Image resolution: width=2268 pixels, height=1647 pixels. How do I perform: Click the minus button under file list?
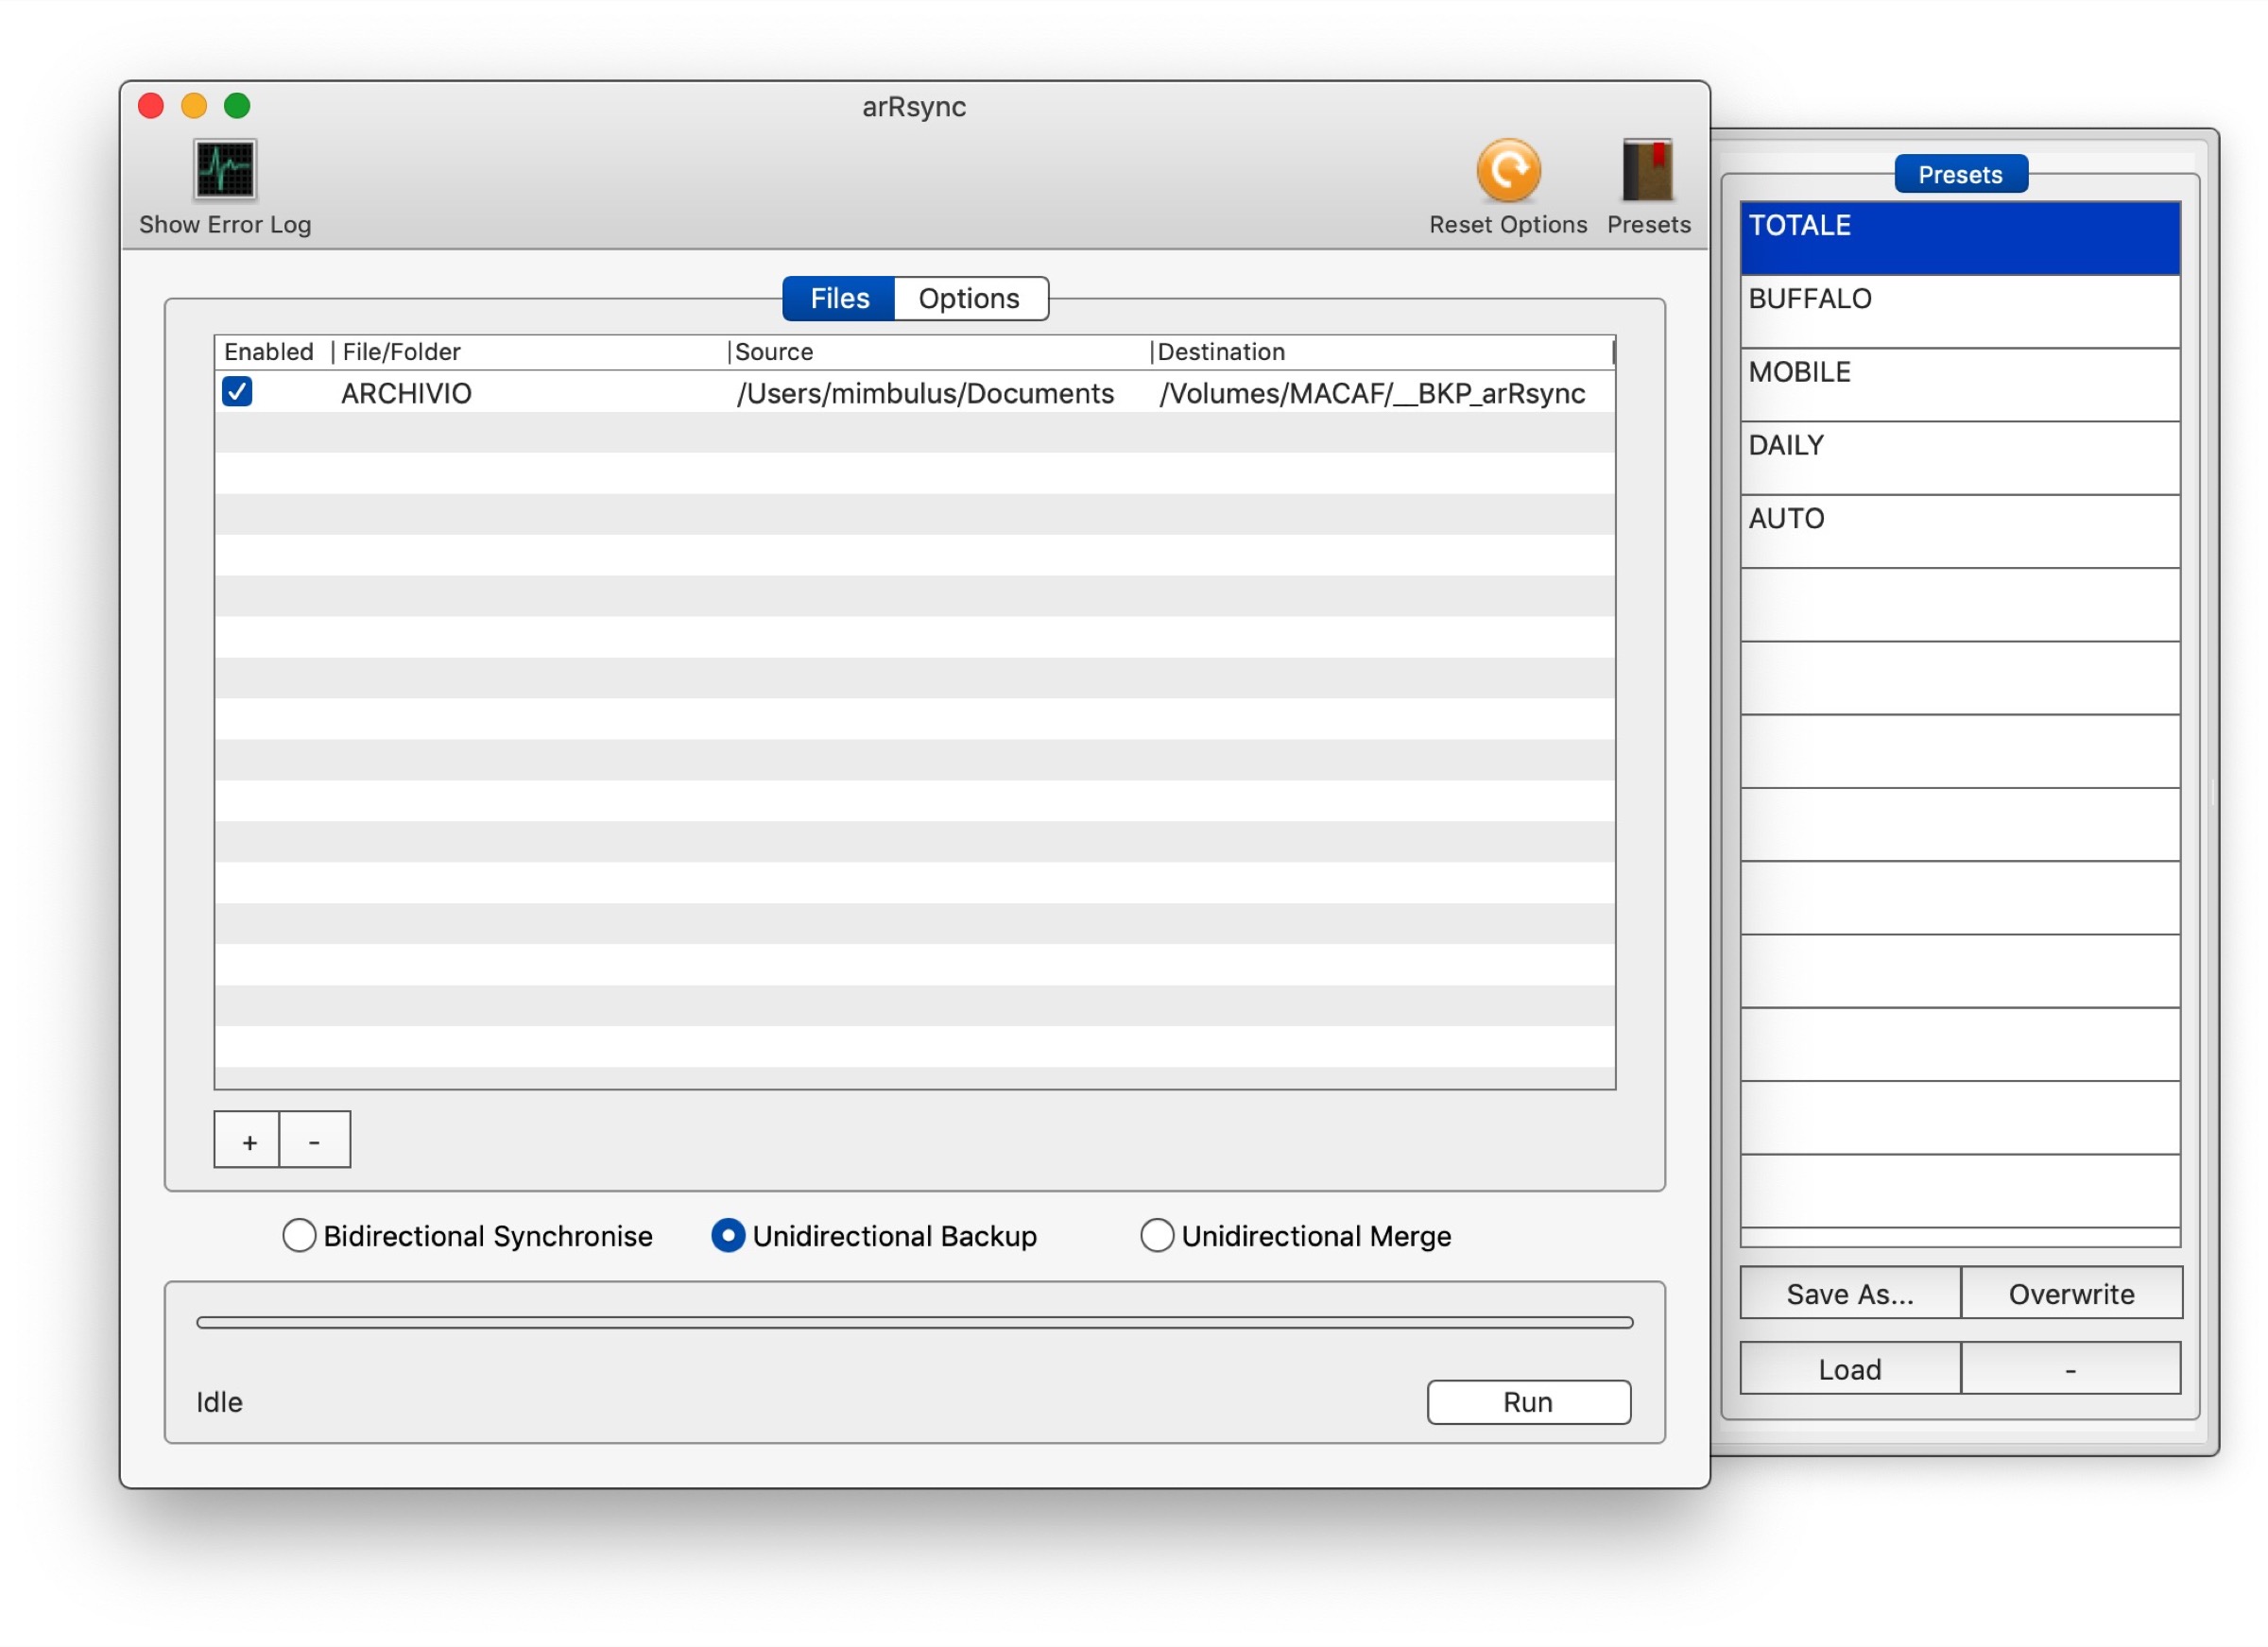[314, 1140]
